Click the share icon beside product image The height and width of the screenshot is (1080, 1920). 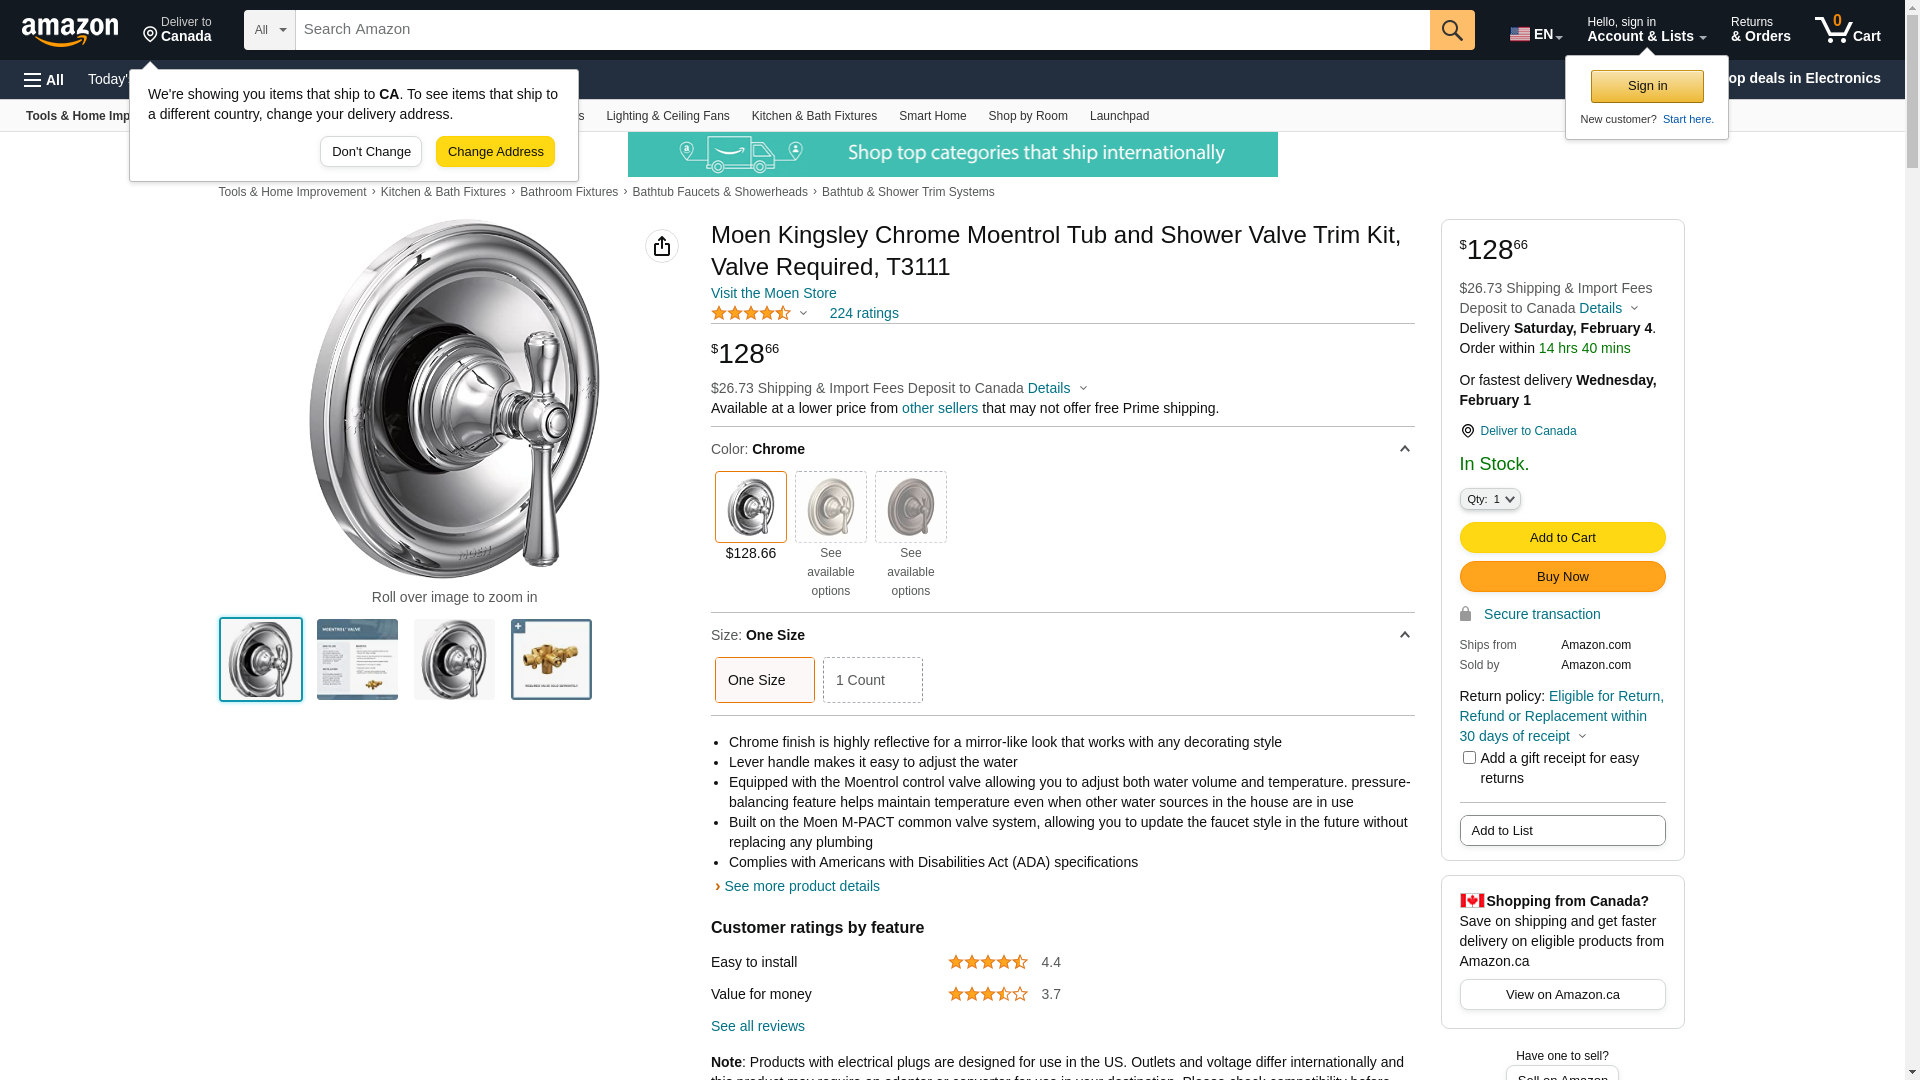(662, 246)
